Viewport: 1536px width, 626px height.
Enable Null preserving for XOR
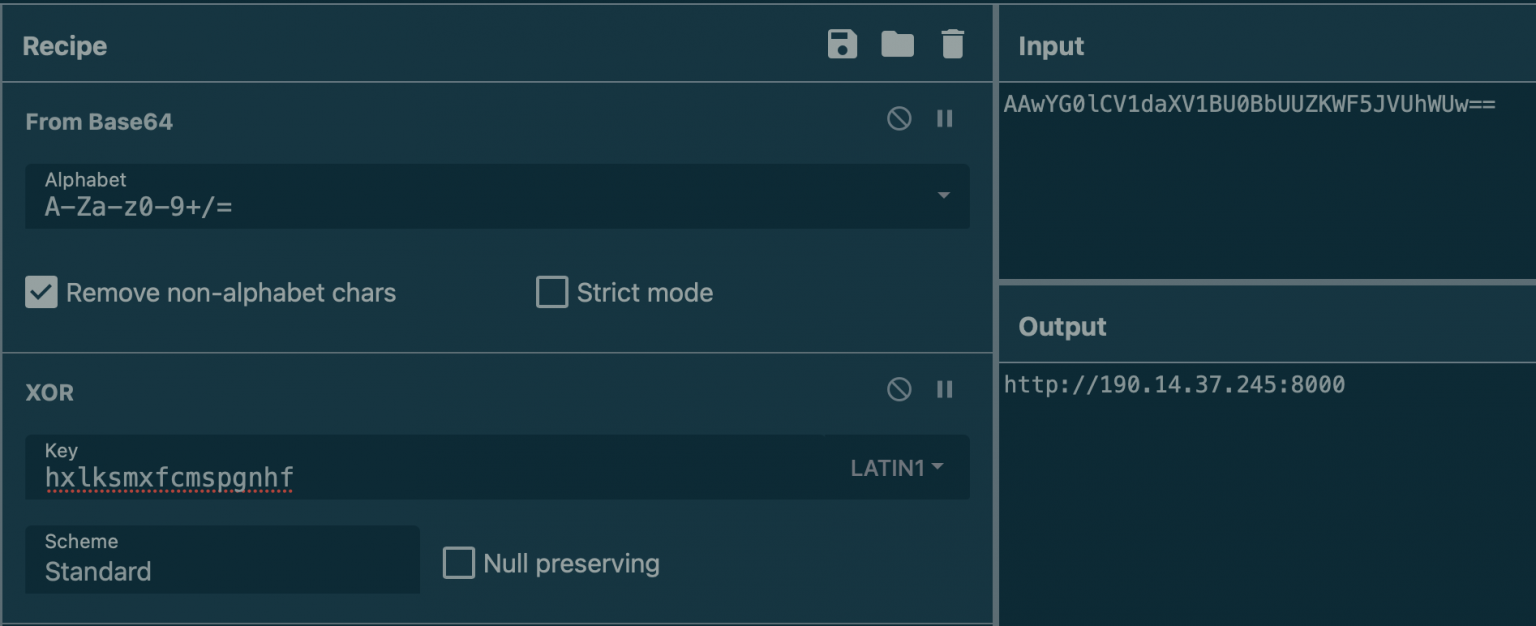(x=458, y=563)
